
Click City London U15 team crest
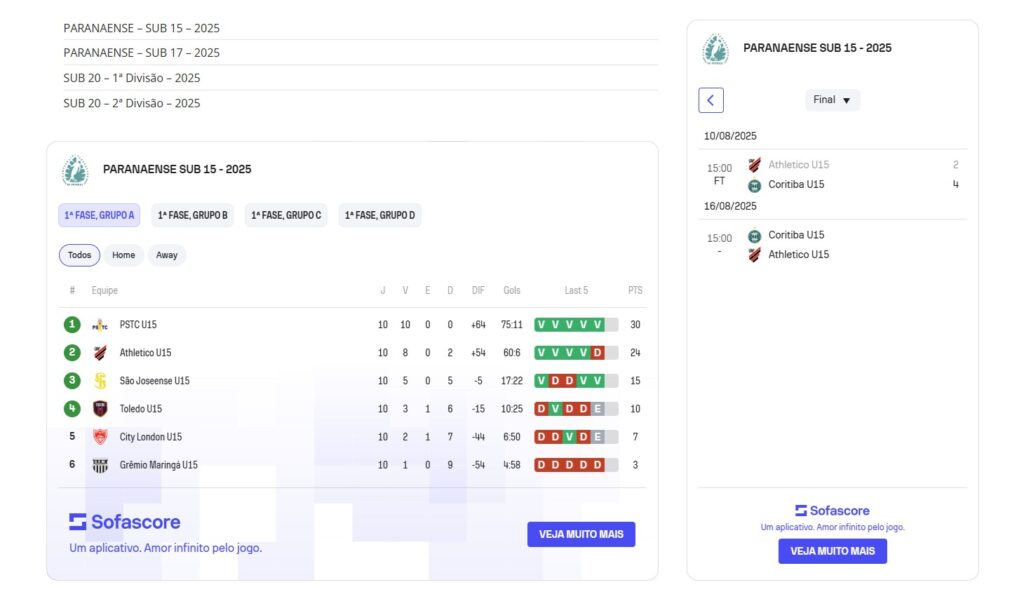click(100, 437)
